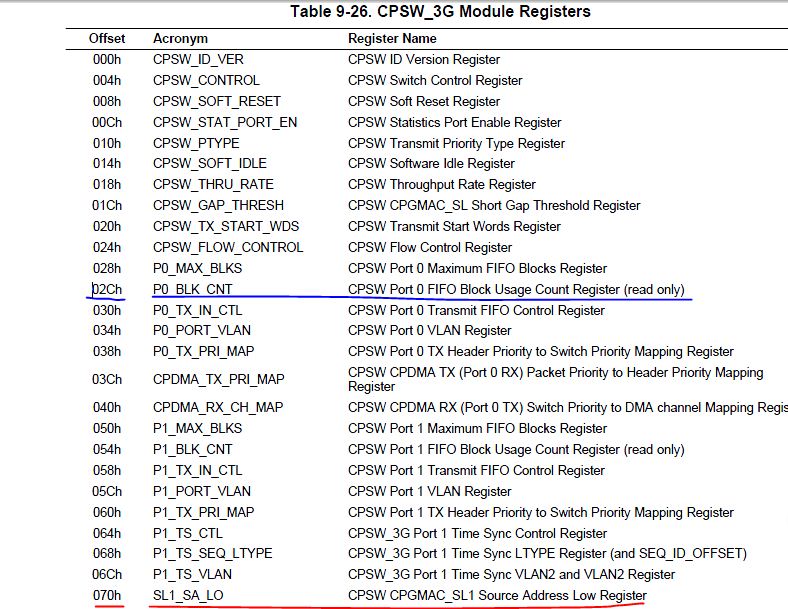Click the acronym 'P0_TX_PRI_MAP'
788x609 pixels.
[x=203, y=352]
